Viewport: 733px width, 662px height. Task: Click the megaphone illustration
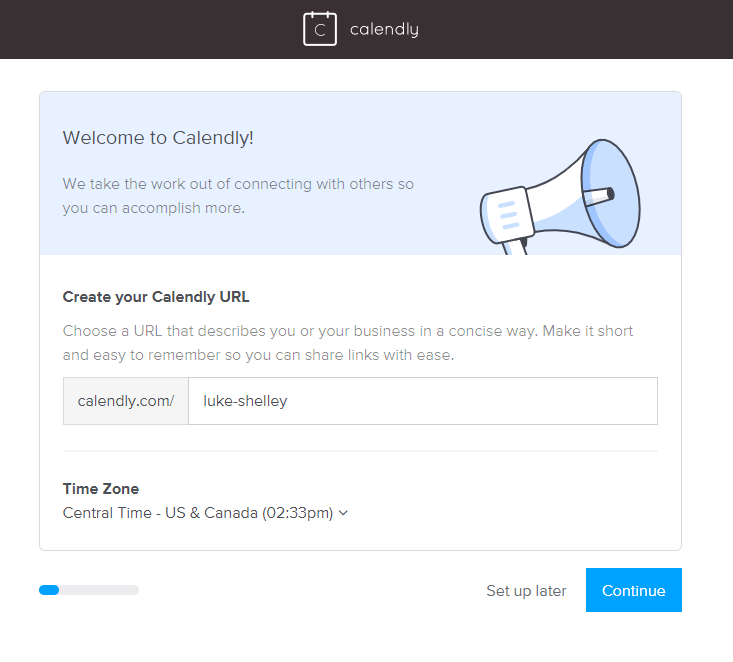[x=561, y=197]
